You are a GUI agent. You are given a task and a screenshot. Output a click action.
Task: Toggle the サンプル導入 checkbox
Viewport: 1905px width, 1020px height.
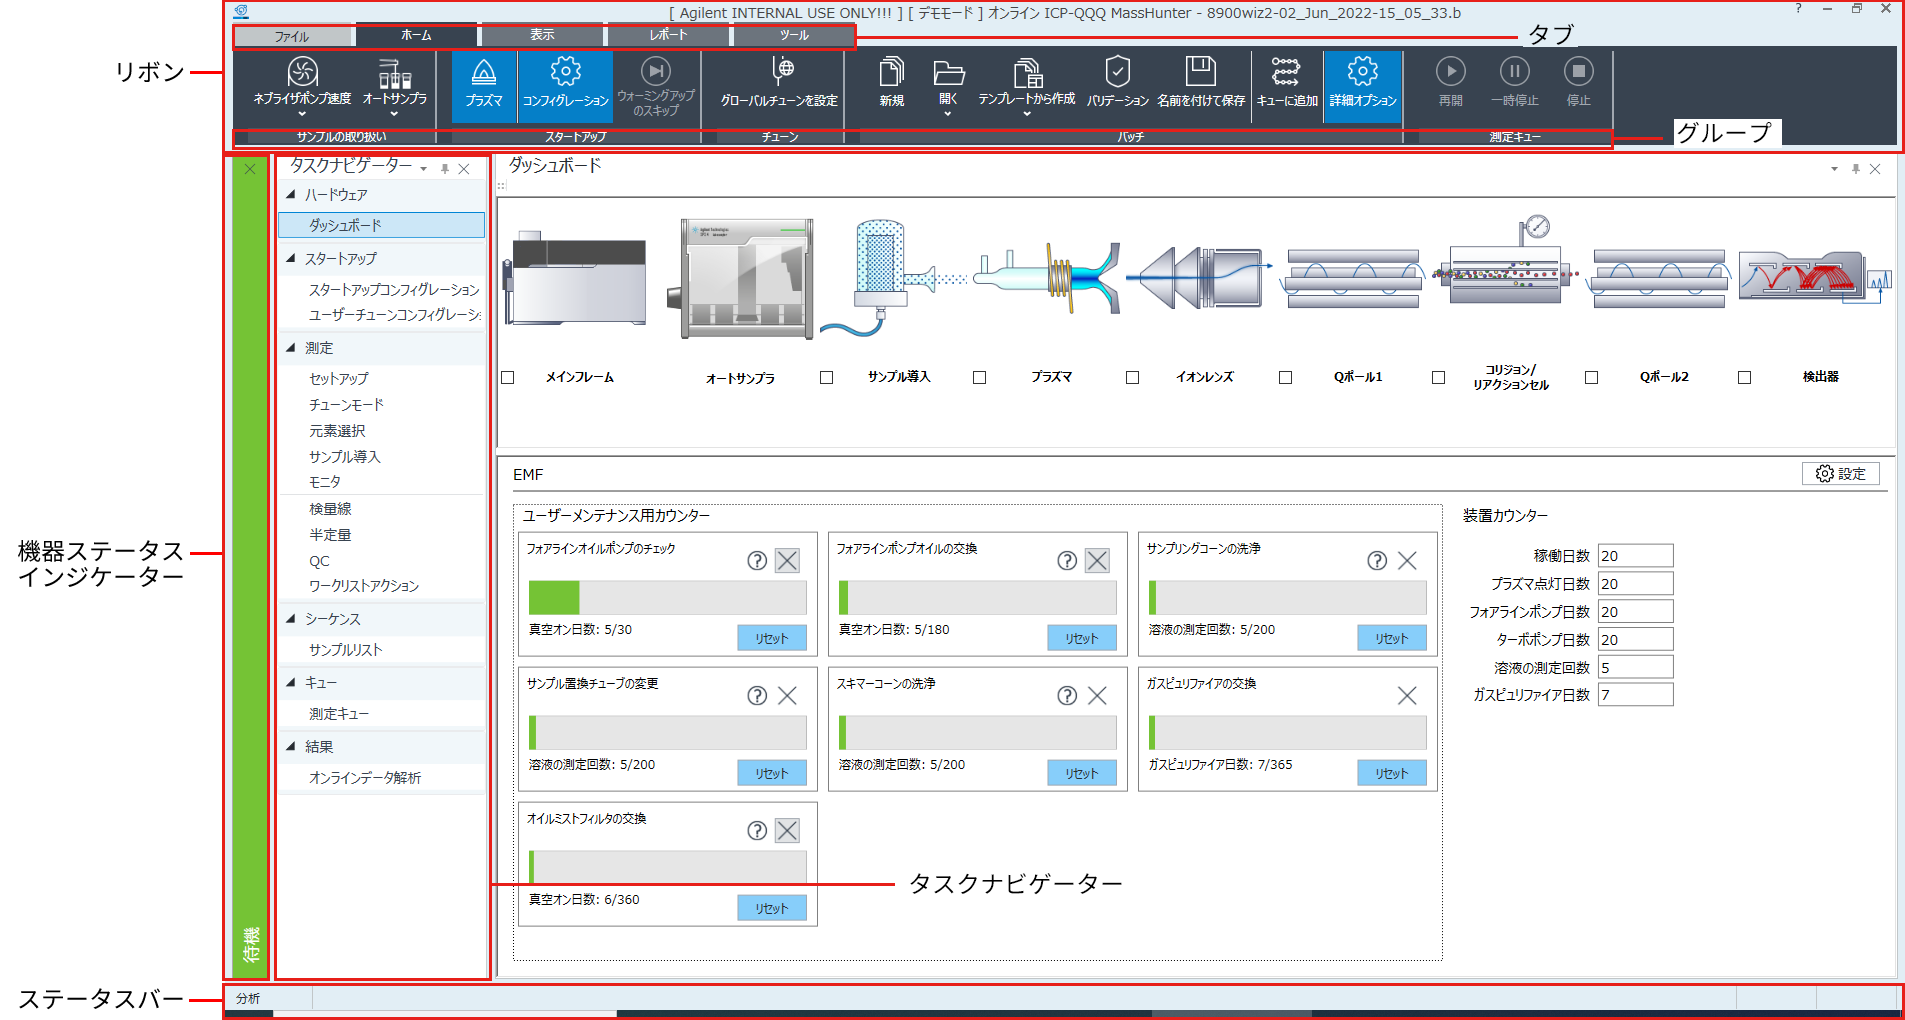click(x=826, y=378)
